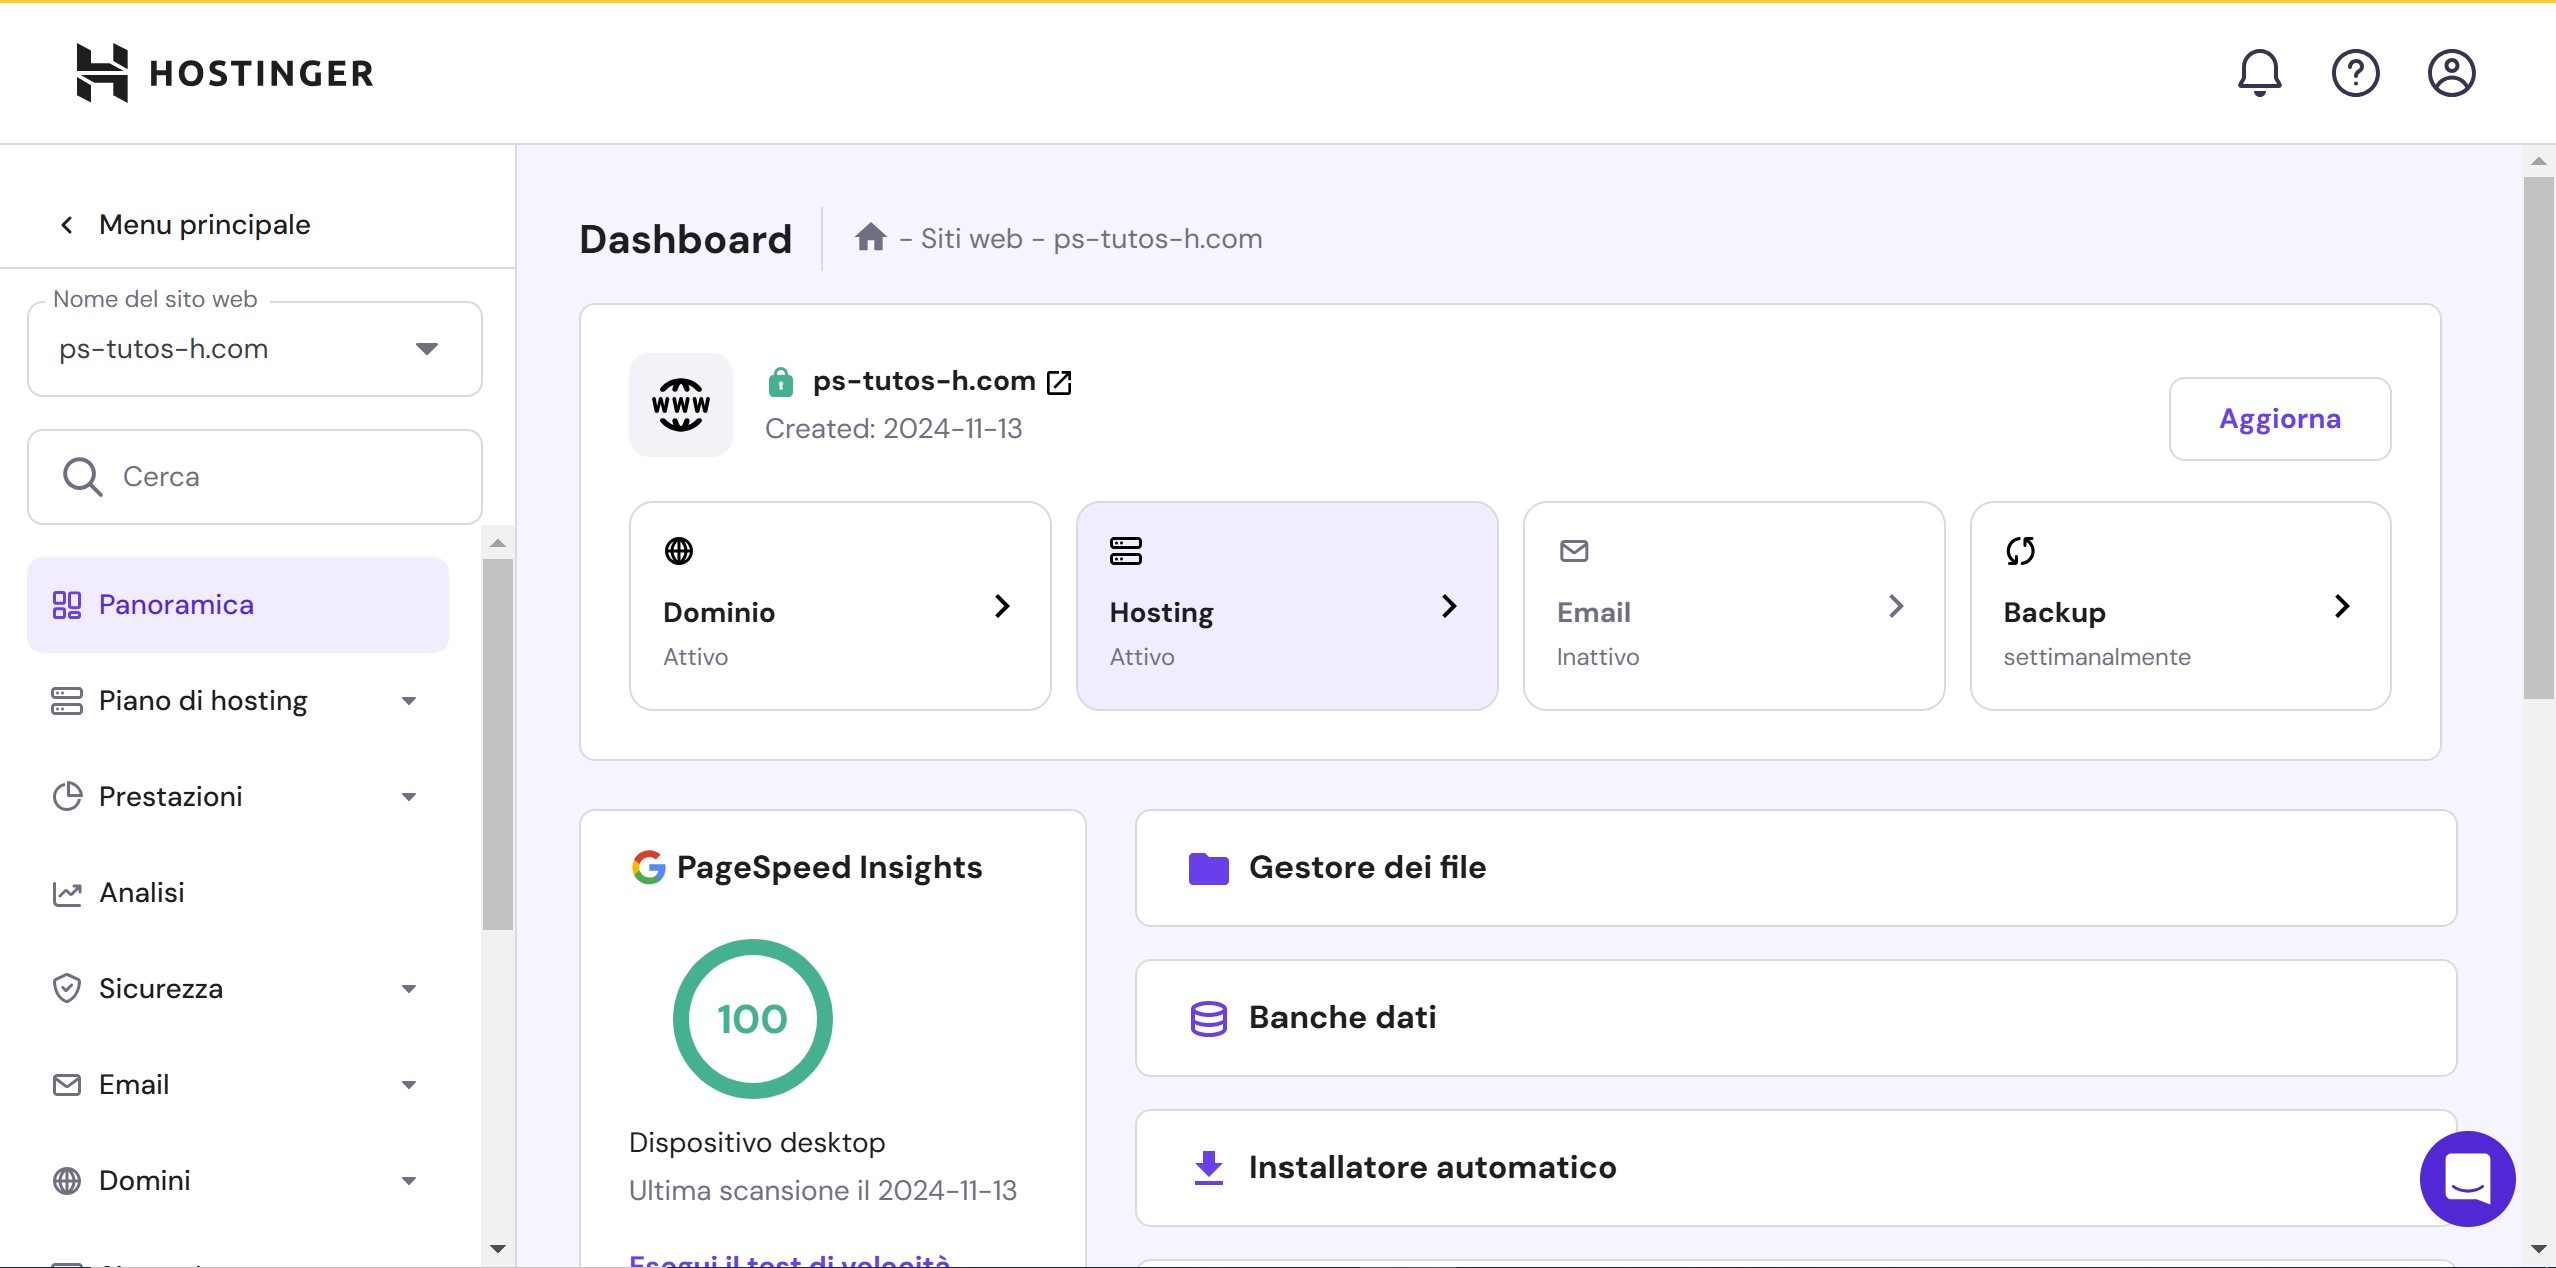Click the sidebar Email envelope icon
Image resolution: width=2556 pixels, height=1268 pixels.
click(67, 1085)
